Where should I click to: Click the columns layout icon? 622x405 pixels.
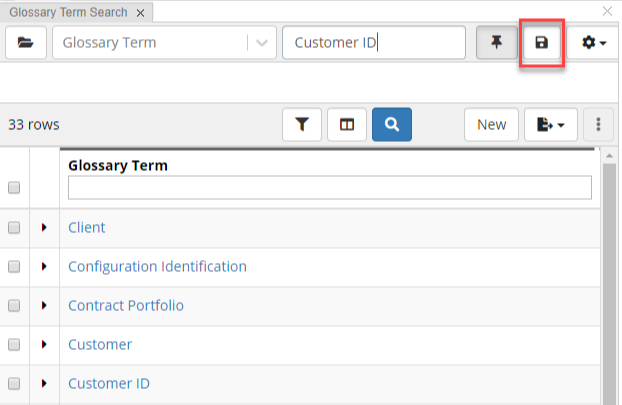347,125
